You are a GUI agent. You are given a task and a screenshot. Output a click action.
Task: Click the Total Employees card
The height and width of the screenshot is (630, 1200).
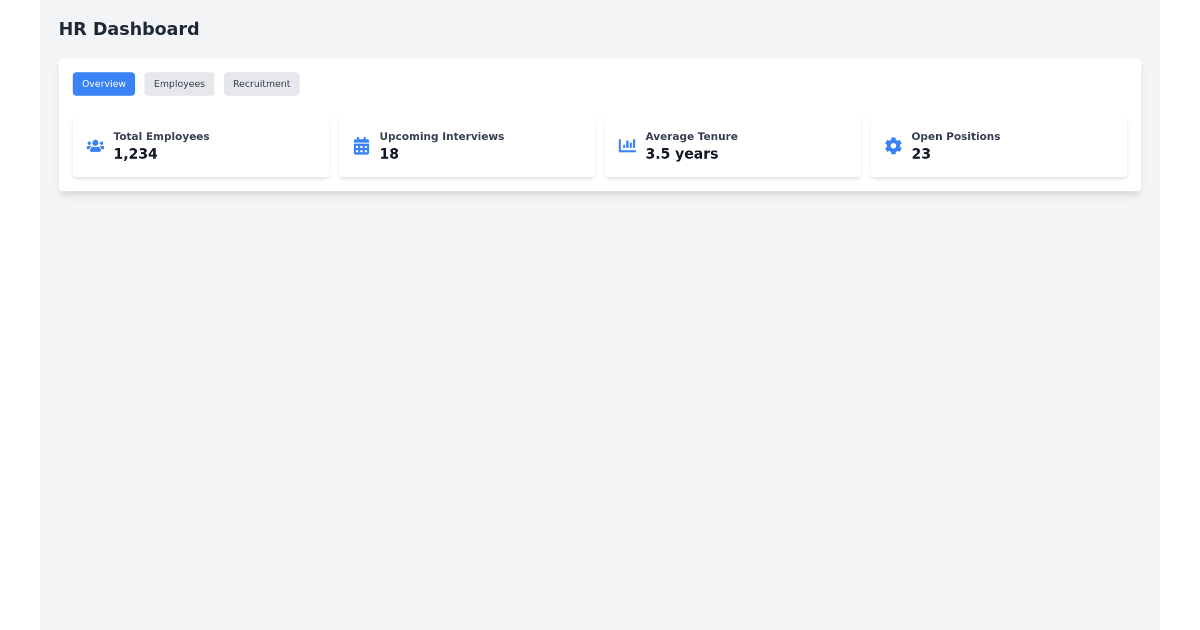tap(200, 146)
